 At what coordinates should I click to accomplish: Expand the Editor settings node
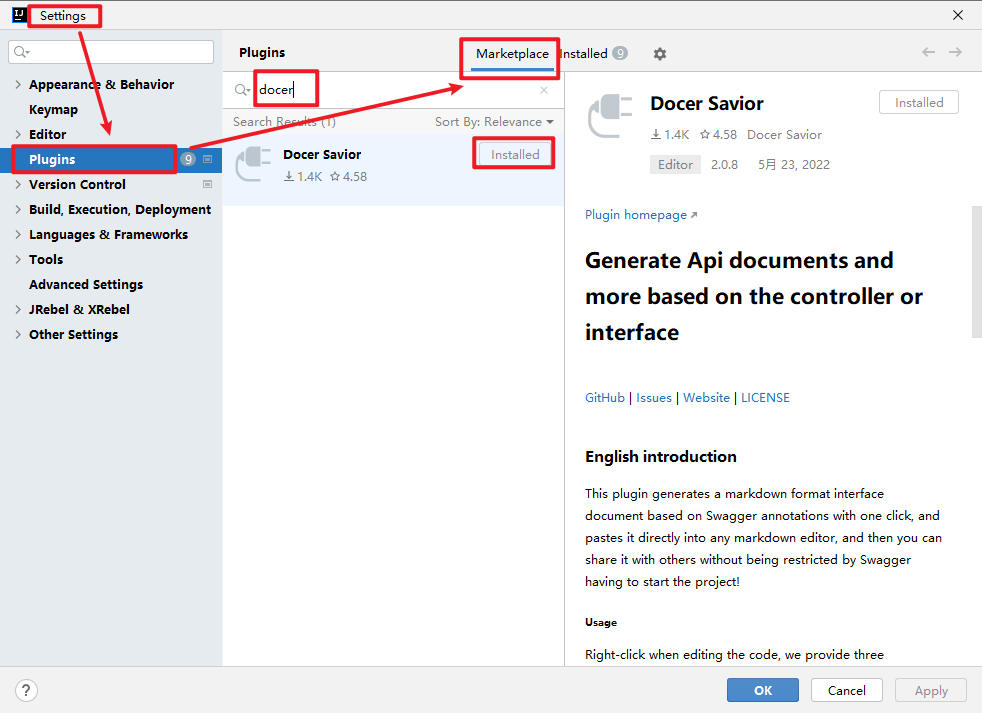tap(18, 134)
